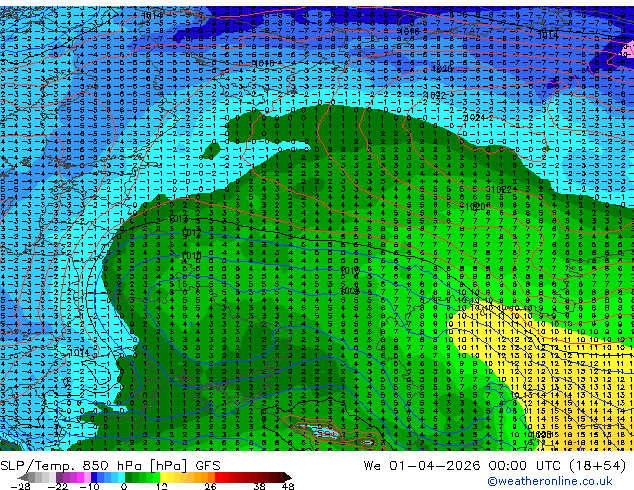634x490 pixels.
Task: Click the '1008' isobar label on the map
Action: pos(350,291)
